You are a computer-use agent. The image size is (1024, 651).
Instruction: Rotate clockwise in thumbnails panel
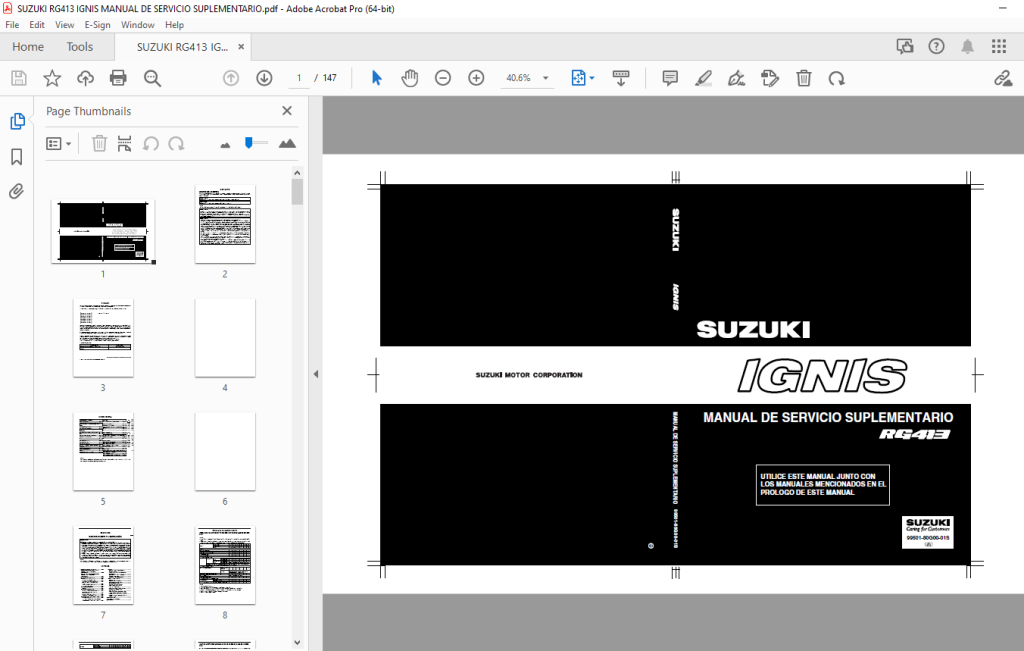176,144
